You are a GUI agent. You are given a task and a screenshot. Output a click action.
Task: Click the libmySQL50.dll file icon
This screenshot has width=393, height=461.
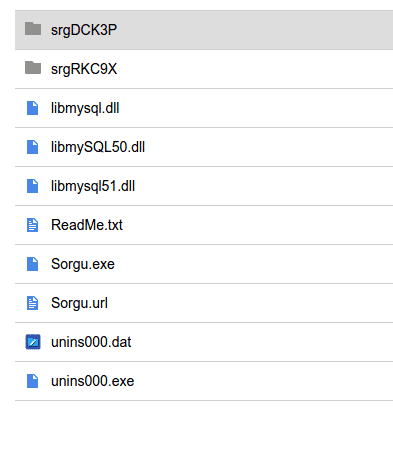[33, 147]
